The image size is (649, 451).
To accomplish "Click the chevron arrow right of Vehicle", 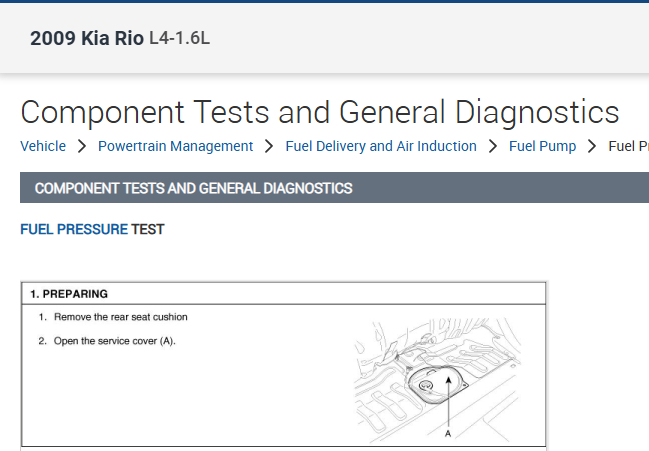I will 82,146.
